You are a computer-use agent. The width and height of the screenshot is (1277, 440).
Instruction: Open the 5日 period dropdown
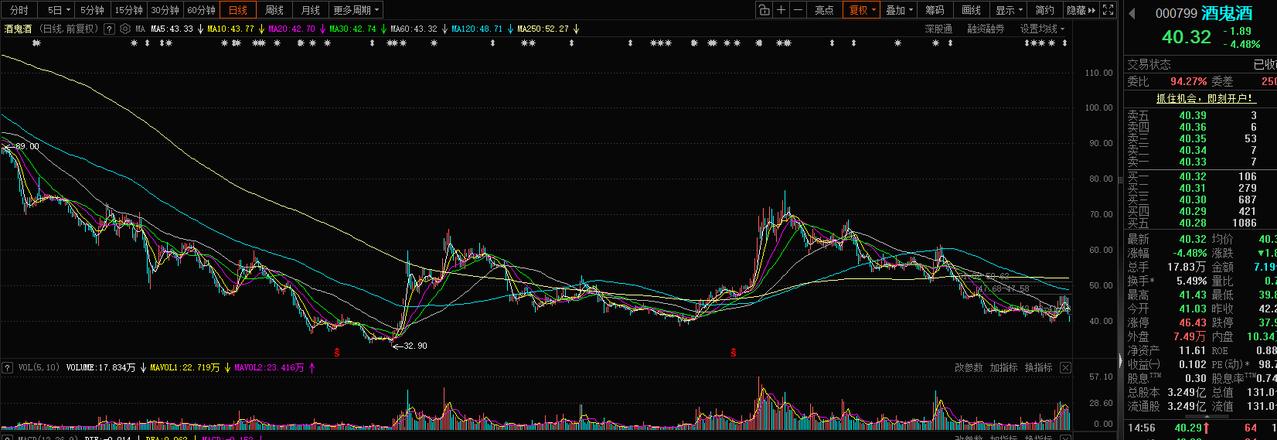click(x=59, y=10)
